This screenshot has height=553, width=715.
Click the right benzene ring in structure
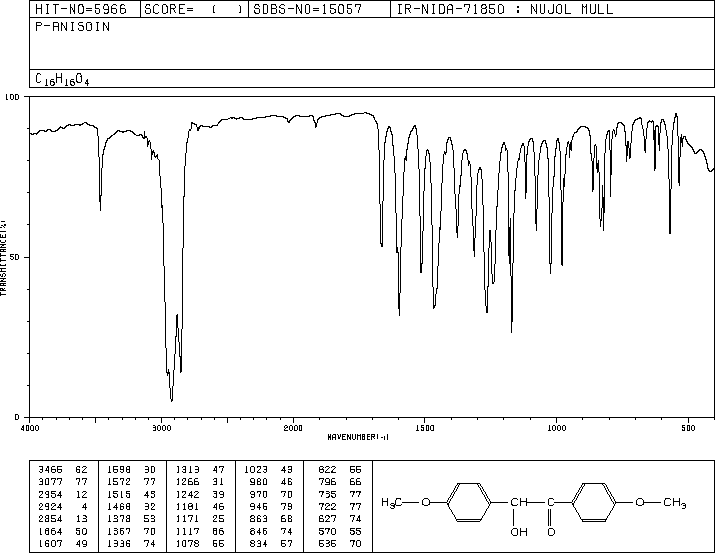click(594, 502)
